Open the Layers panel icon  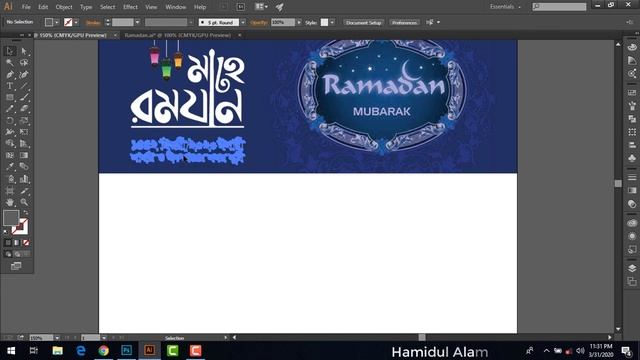pyautogui.click(x=632, y=268)
